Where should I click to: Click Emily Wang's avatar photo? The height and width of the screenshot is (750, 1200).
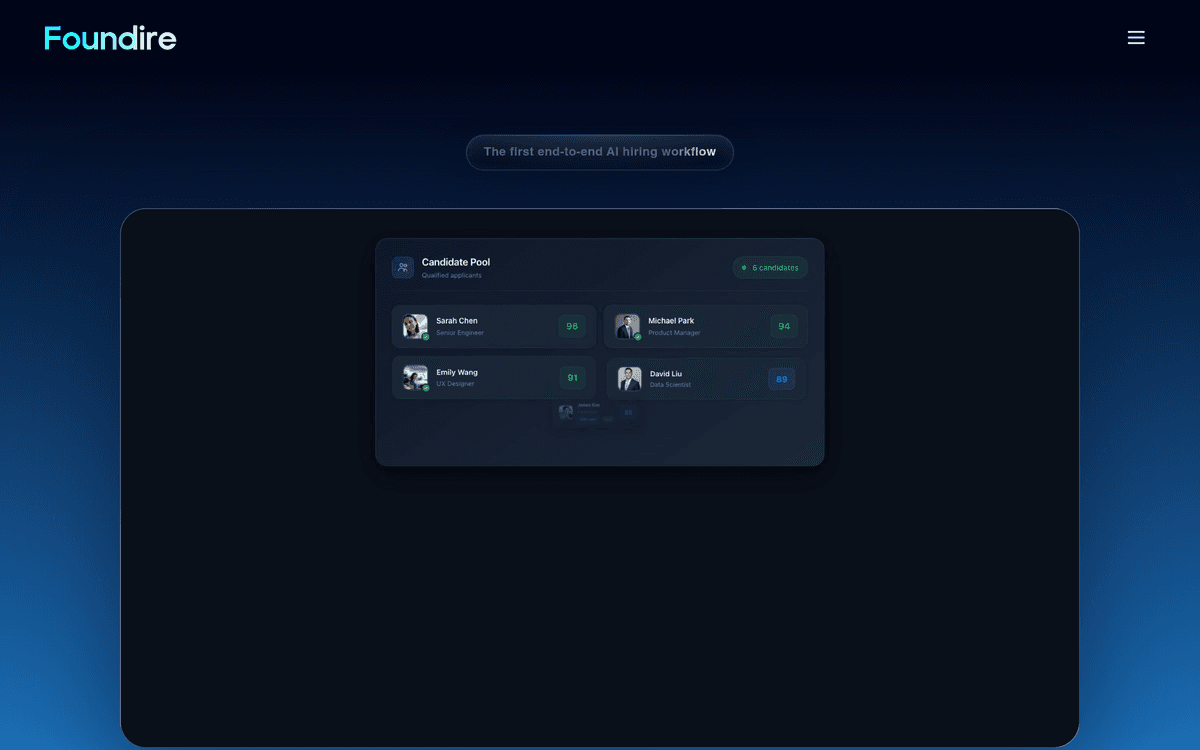pos(415,377)
